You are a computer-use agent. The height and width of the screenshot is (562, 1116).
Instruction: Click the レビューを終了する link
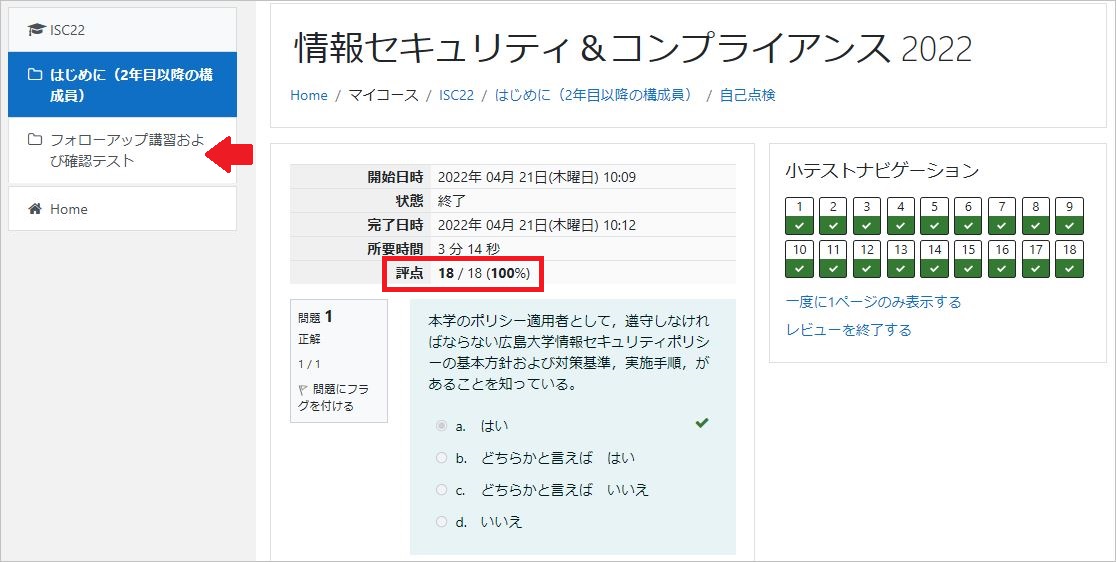pos(848,330)
